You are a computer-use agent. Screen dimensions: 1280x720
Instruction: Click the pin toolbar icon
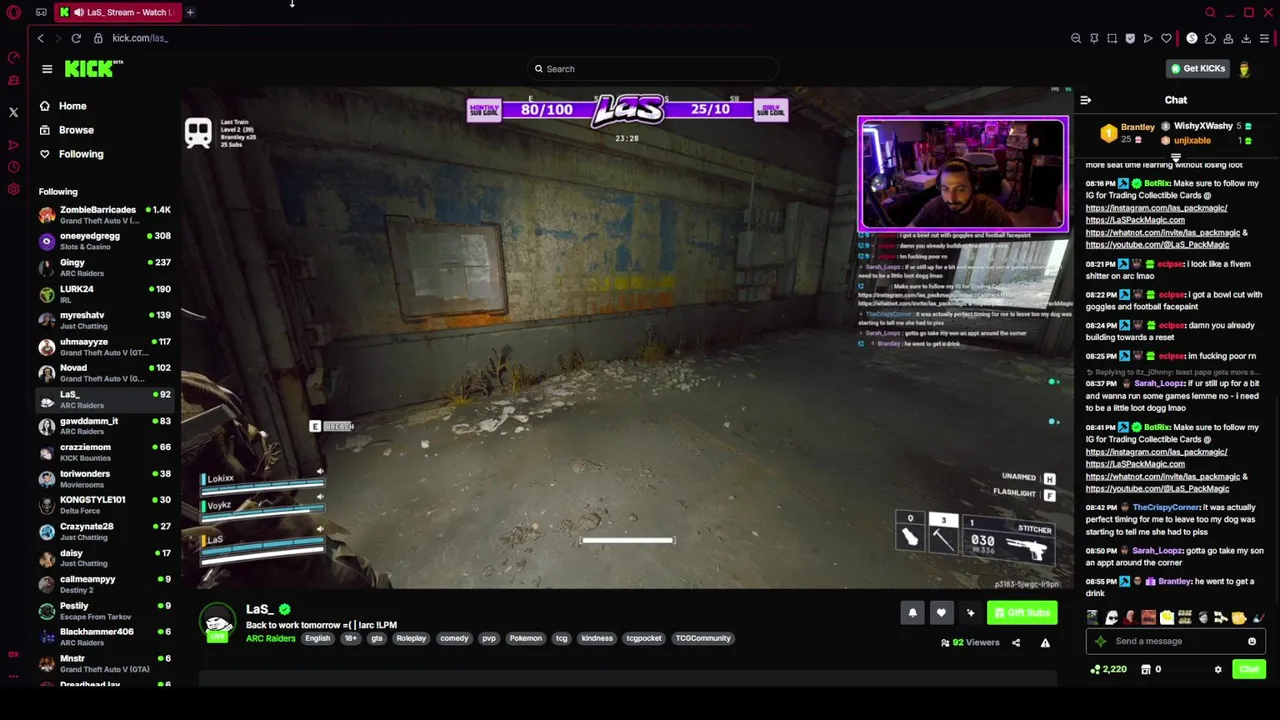click(x=1094, y=39)
